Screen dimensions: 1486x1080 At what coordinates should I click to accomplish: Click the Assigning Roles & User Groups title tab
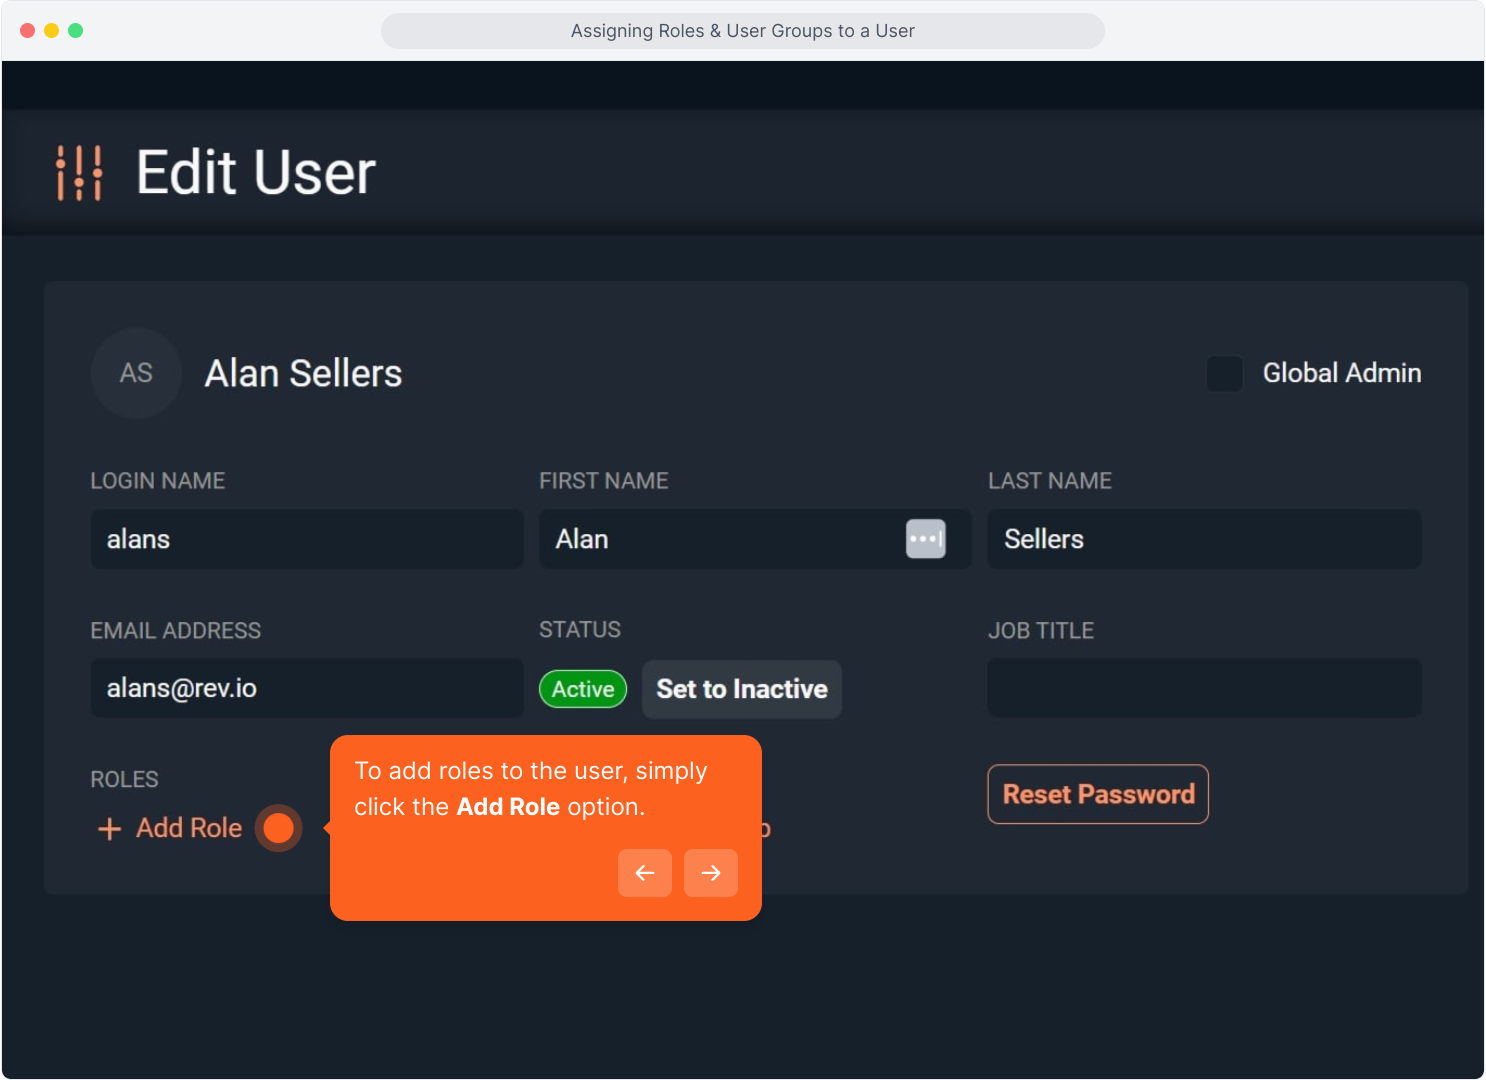[742, 31]
